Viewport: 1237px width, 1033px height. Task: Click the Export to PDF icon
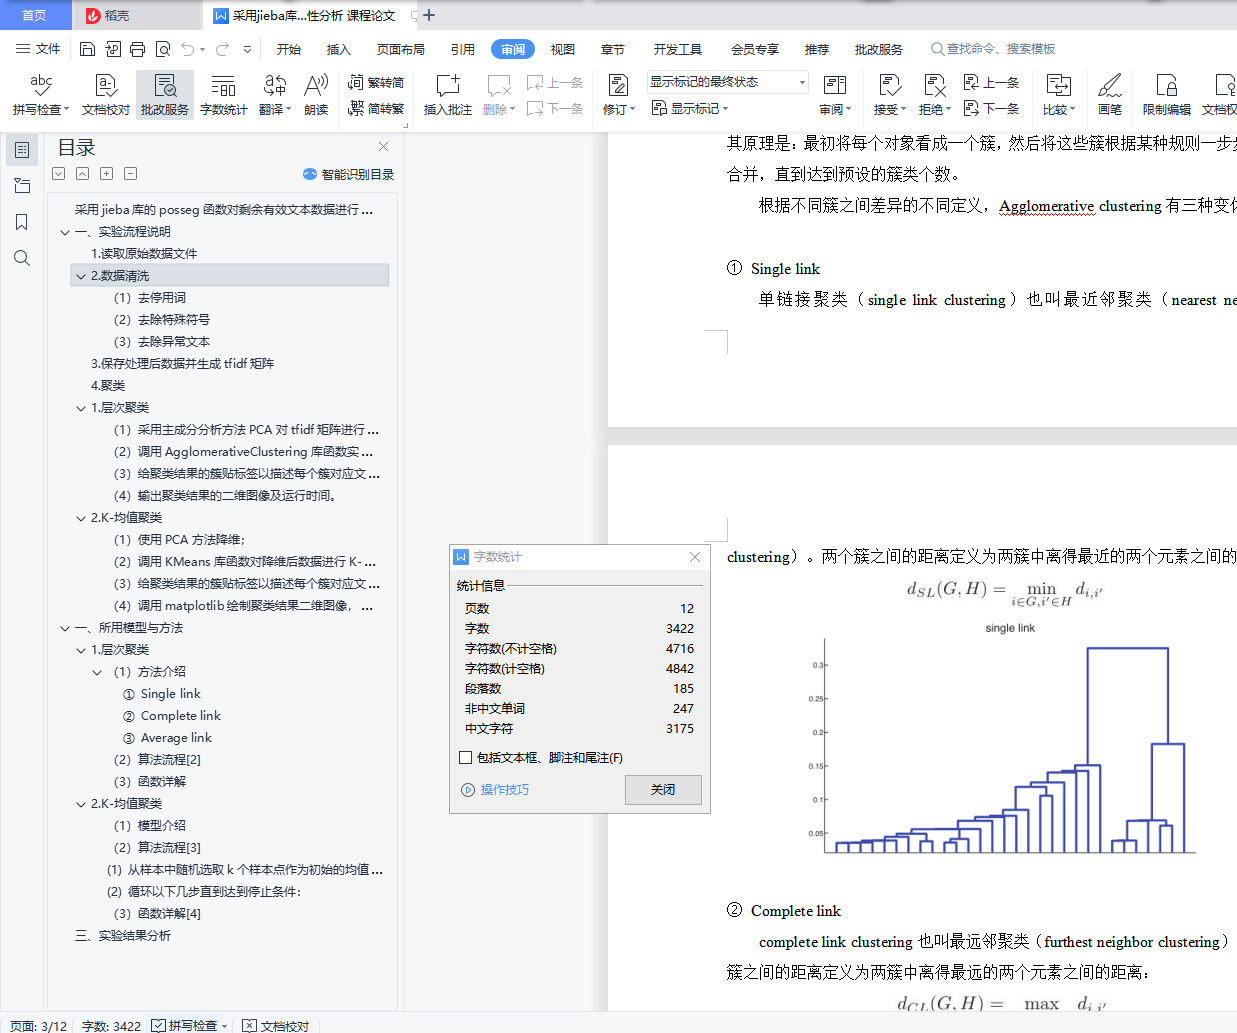113,49
